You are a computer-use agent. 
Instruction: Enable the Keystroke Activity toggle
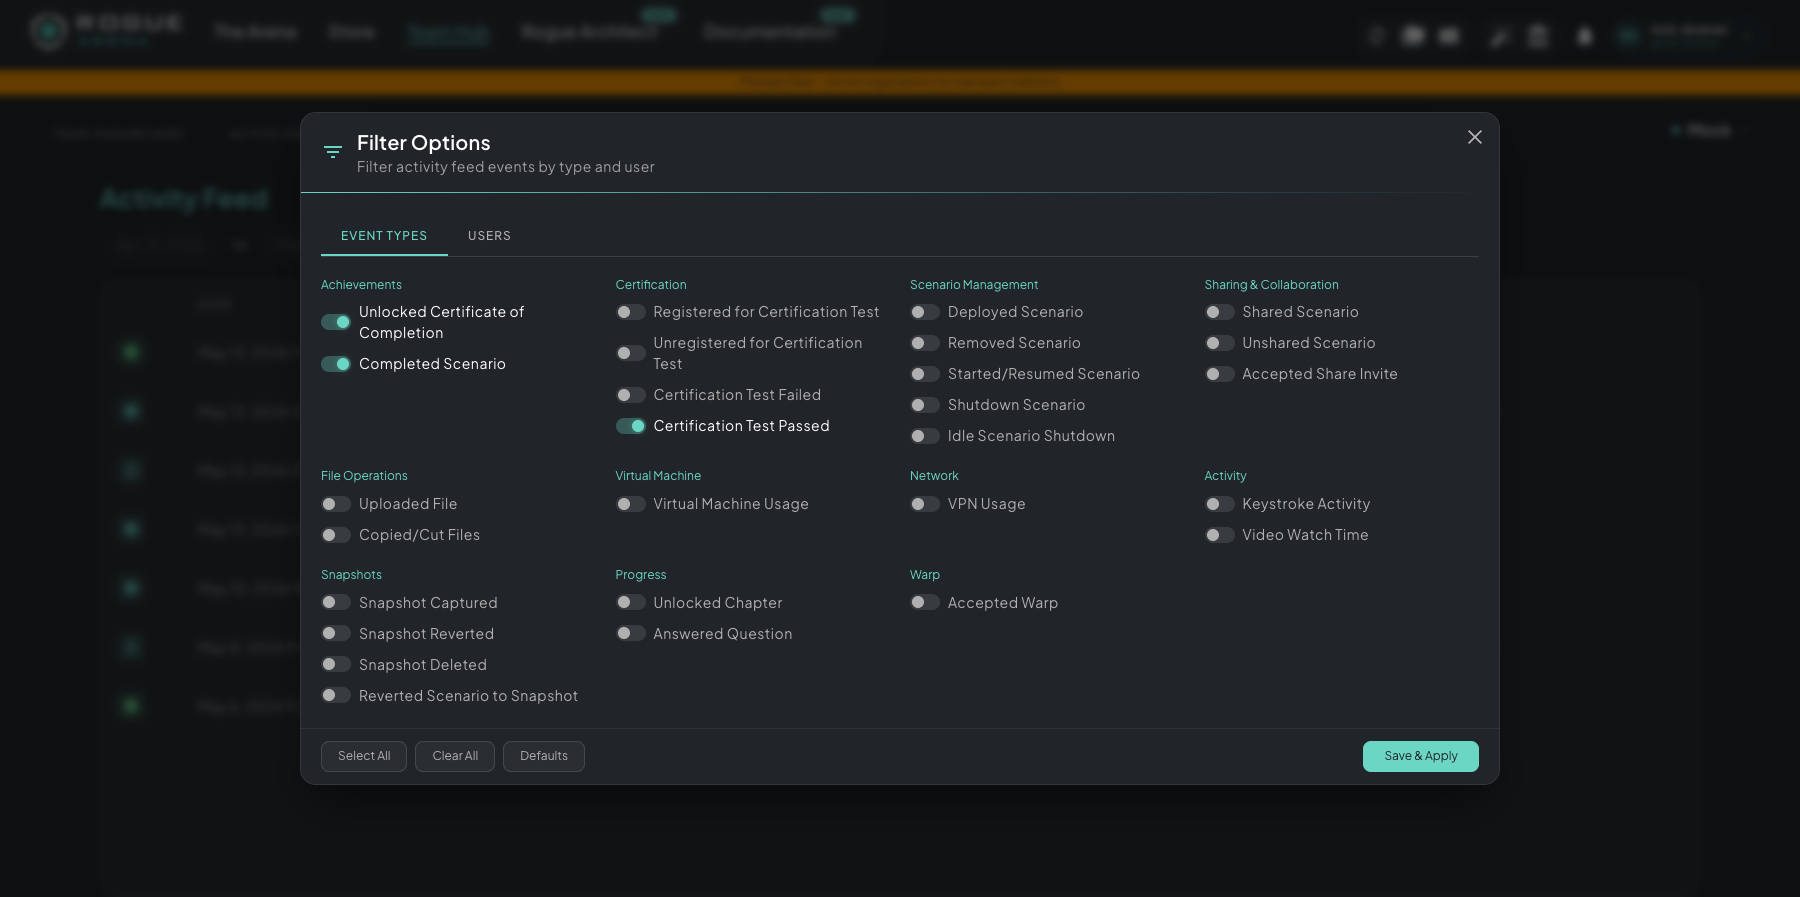click(x=1220, y=504)
